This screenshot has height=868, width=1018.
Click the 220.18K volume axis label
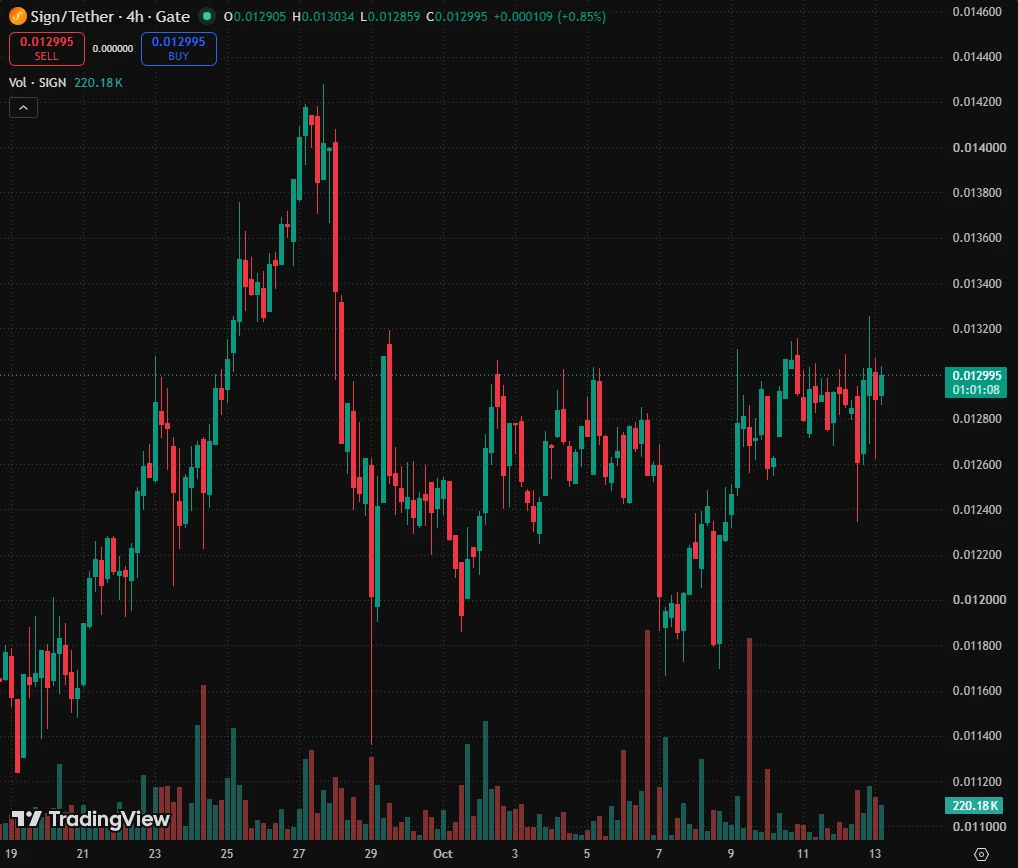[x=974, y=806]
